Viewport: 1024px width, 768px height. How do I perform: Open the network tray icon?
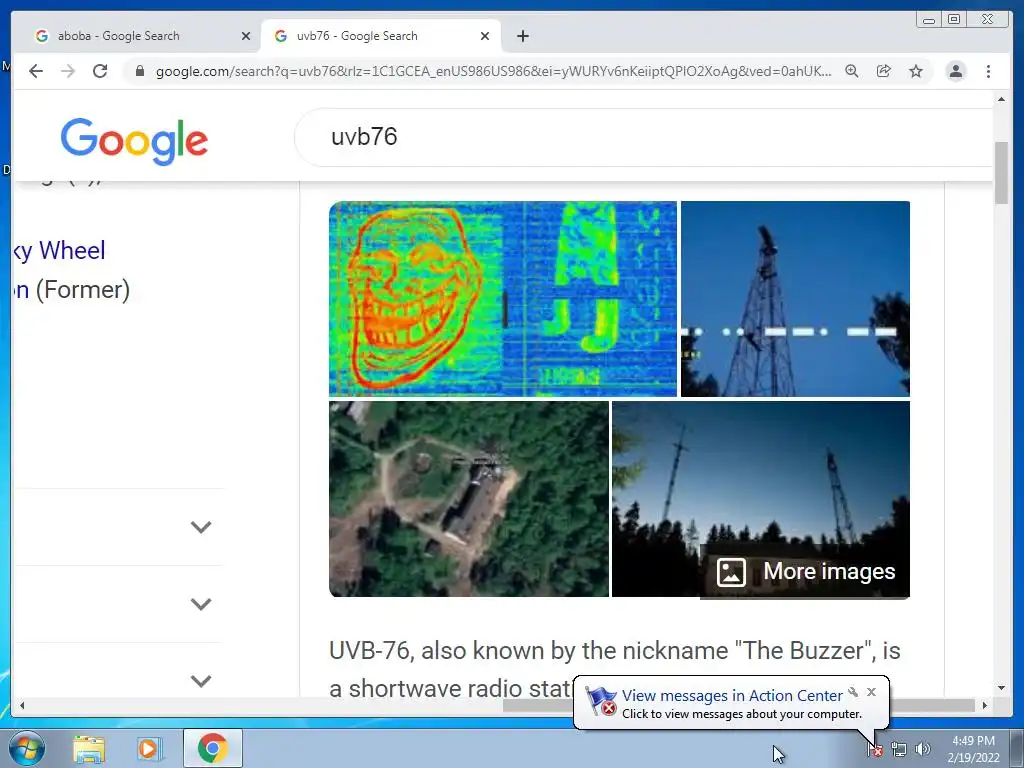899,750
